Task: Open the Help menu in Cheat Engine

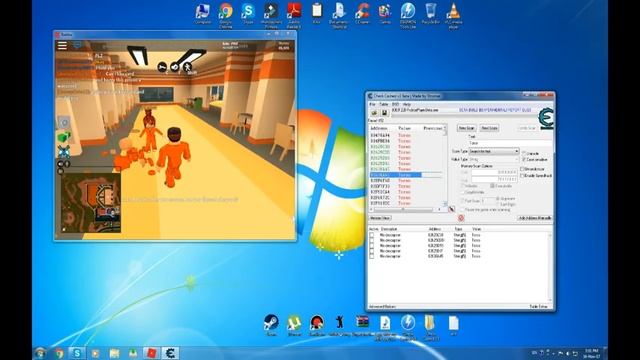Action: tap(407, 104)
